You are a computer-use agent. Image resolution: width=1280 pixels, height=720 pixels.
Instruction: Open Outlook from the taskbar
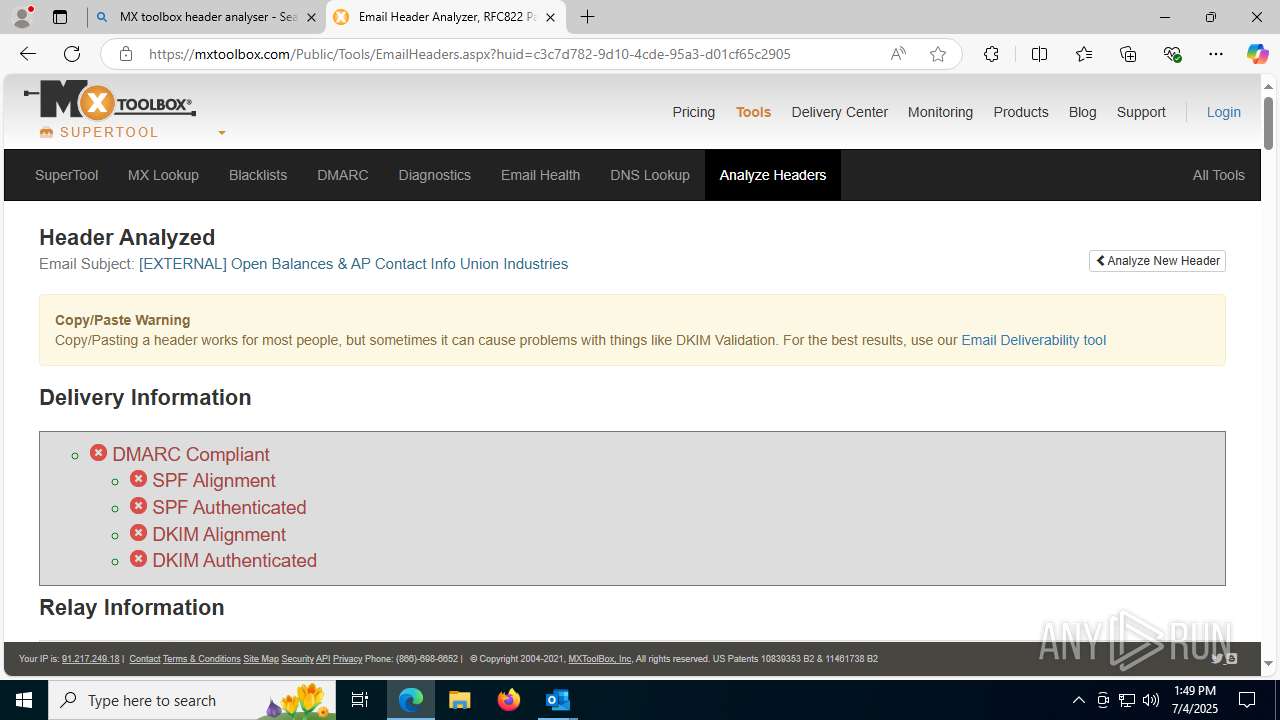557,700
